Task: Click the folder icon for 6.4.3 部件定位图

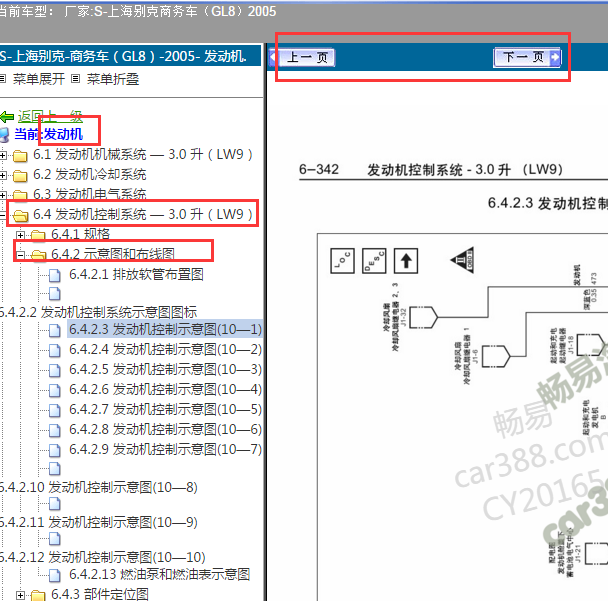Action: pos(38,595)
